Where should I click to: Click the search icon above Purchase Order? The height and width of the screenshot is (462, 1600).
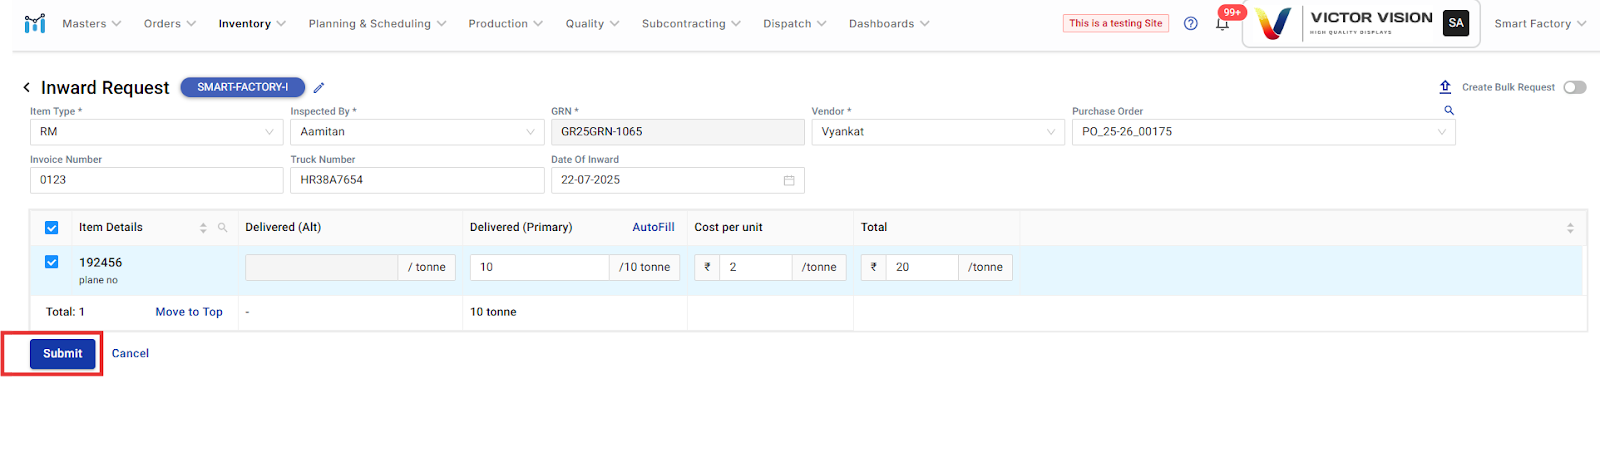1449,110
